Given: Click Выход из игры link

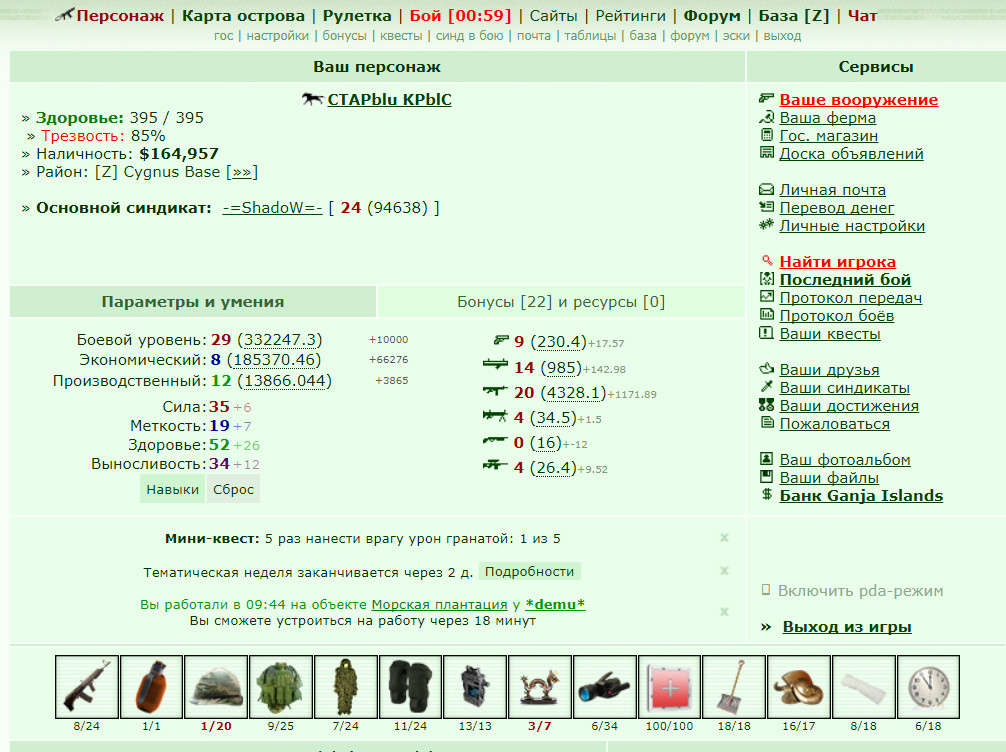Looking at the screenshot, I should [847, 626].
